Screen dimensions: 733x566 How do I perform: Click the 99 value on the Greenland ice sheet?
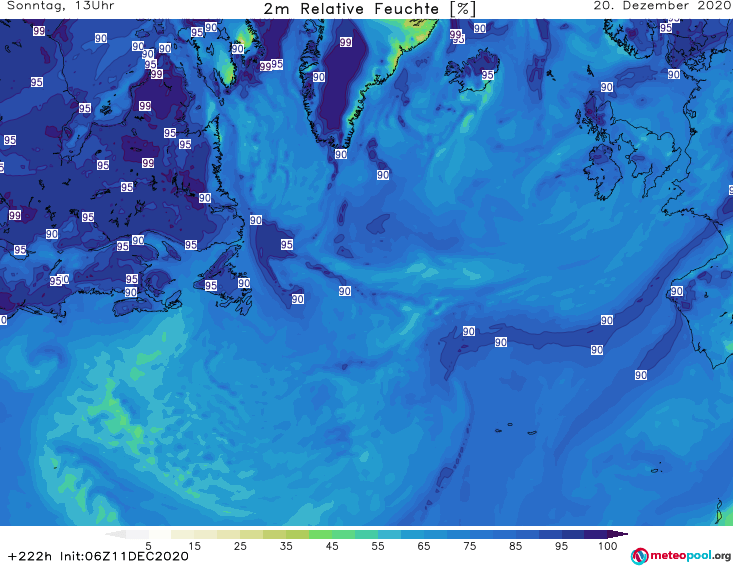[x=345, y=42]
